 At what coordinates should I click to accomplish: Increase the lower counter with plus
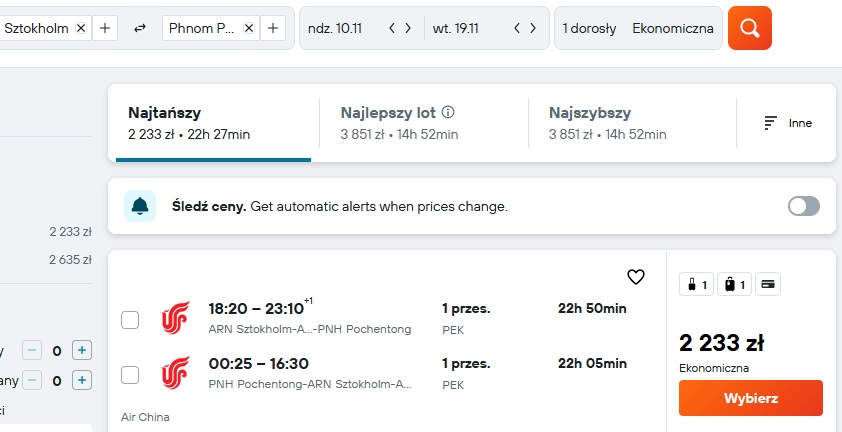pyautogui.click(x=82, y=381)
